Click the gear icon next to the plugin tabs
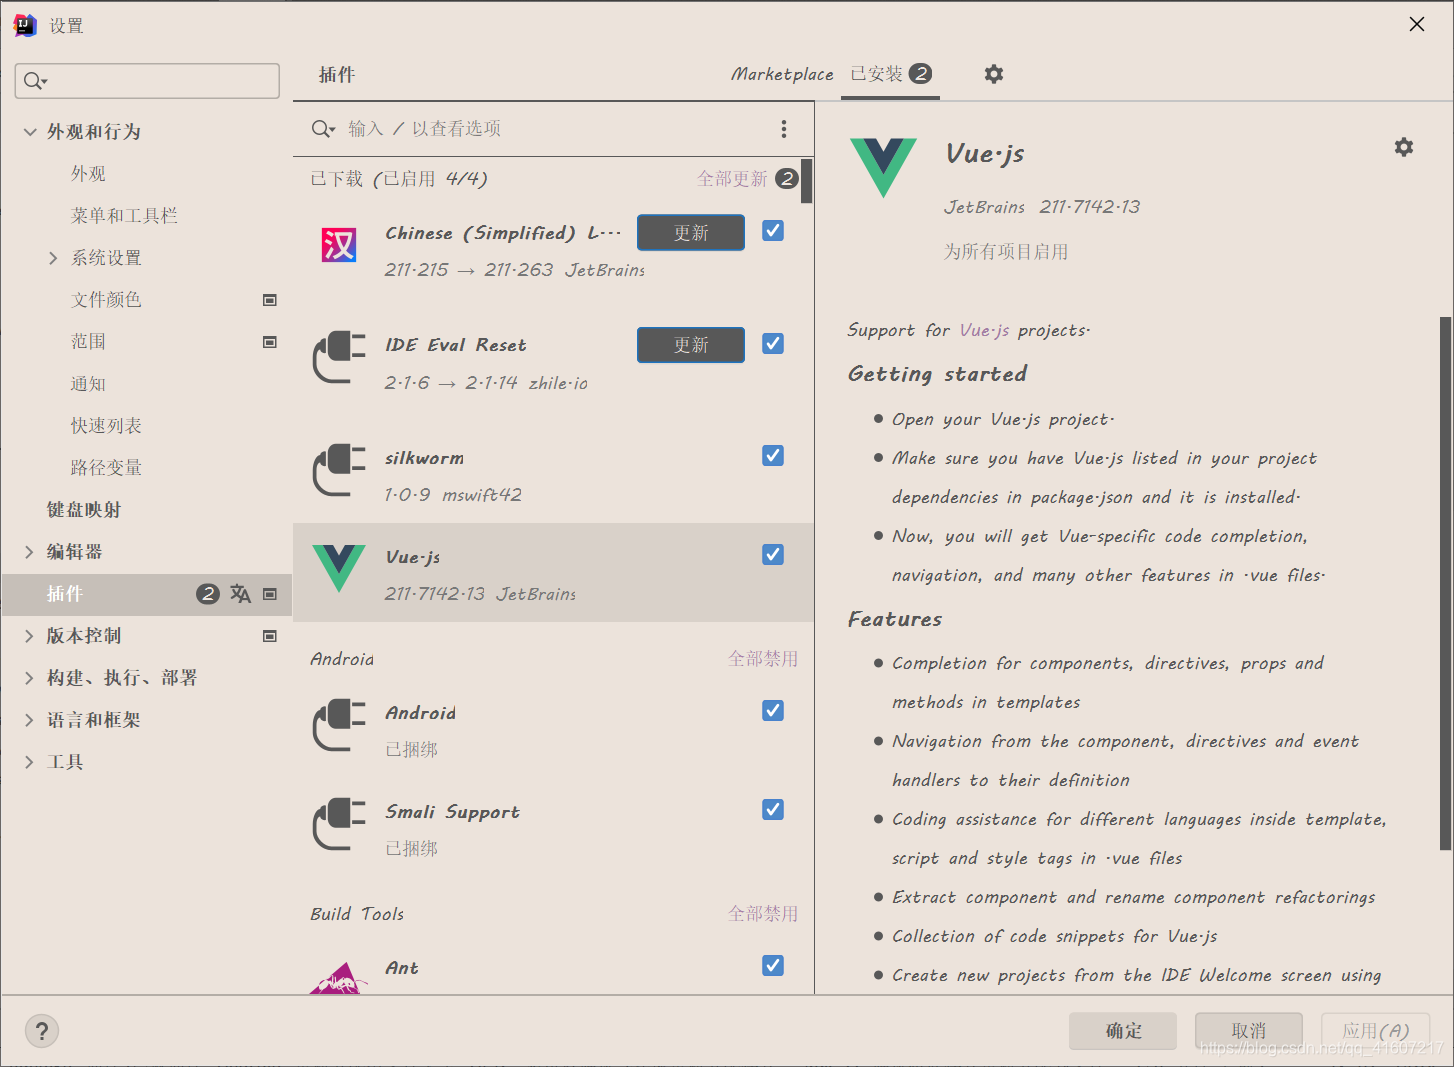Viewport: 1454px width, 1067px height. tap(993, 73)
